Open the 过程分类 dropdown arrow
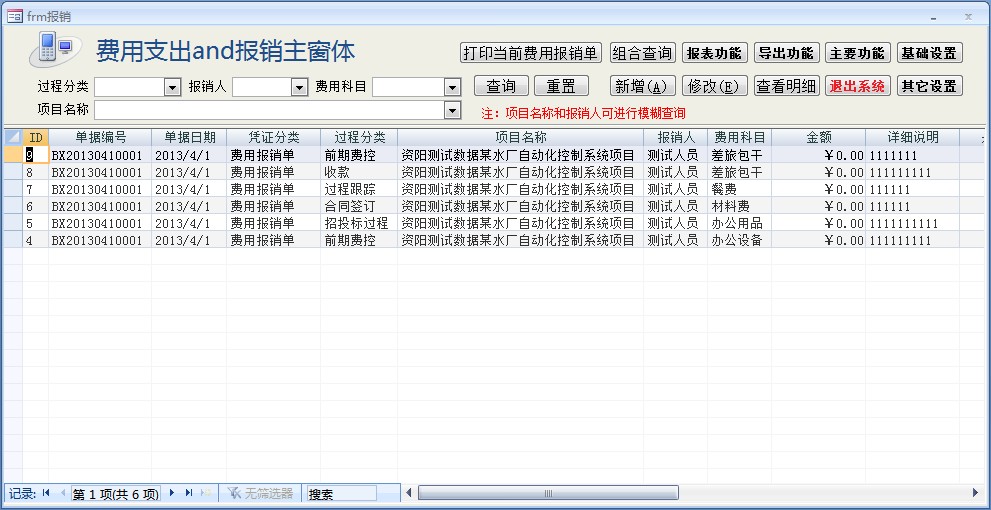 point(173,88)
